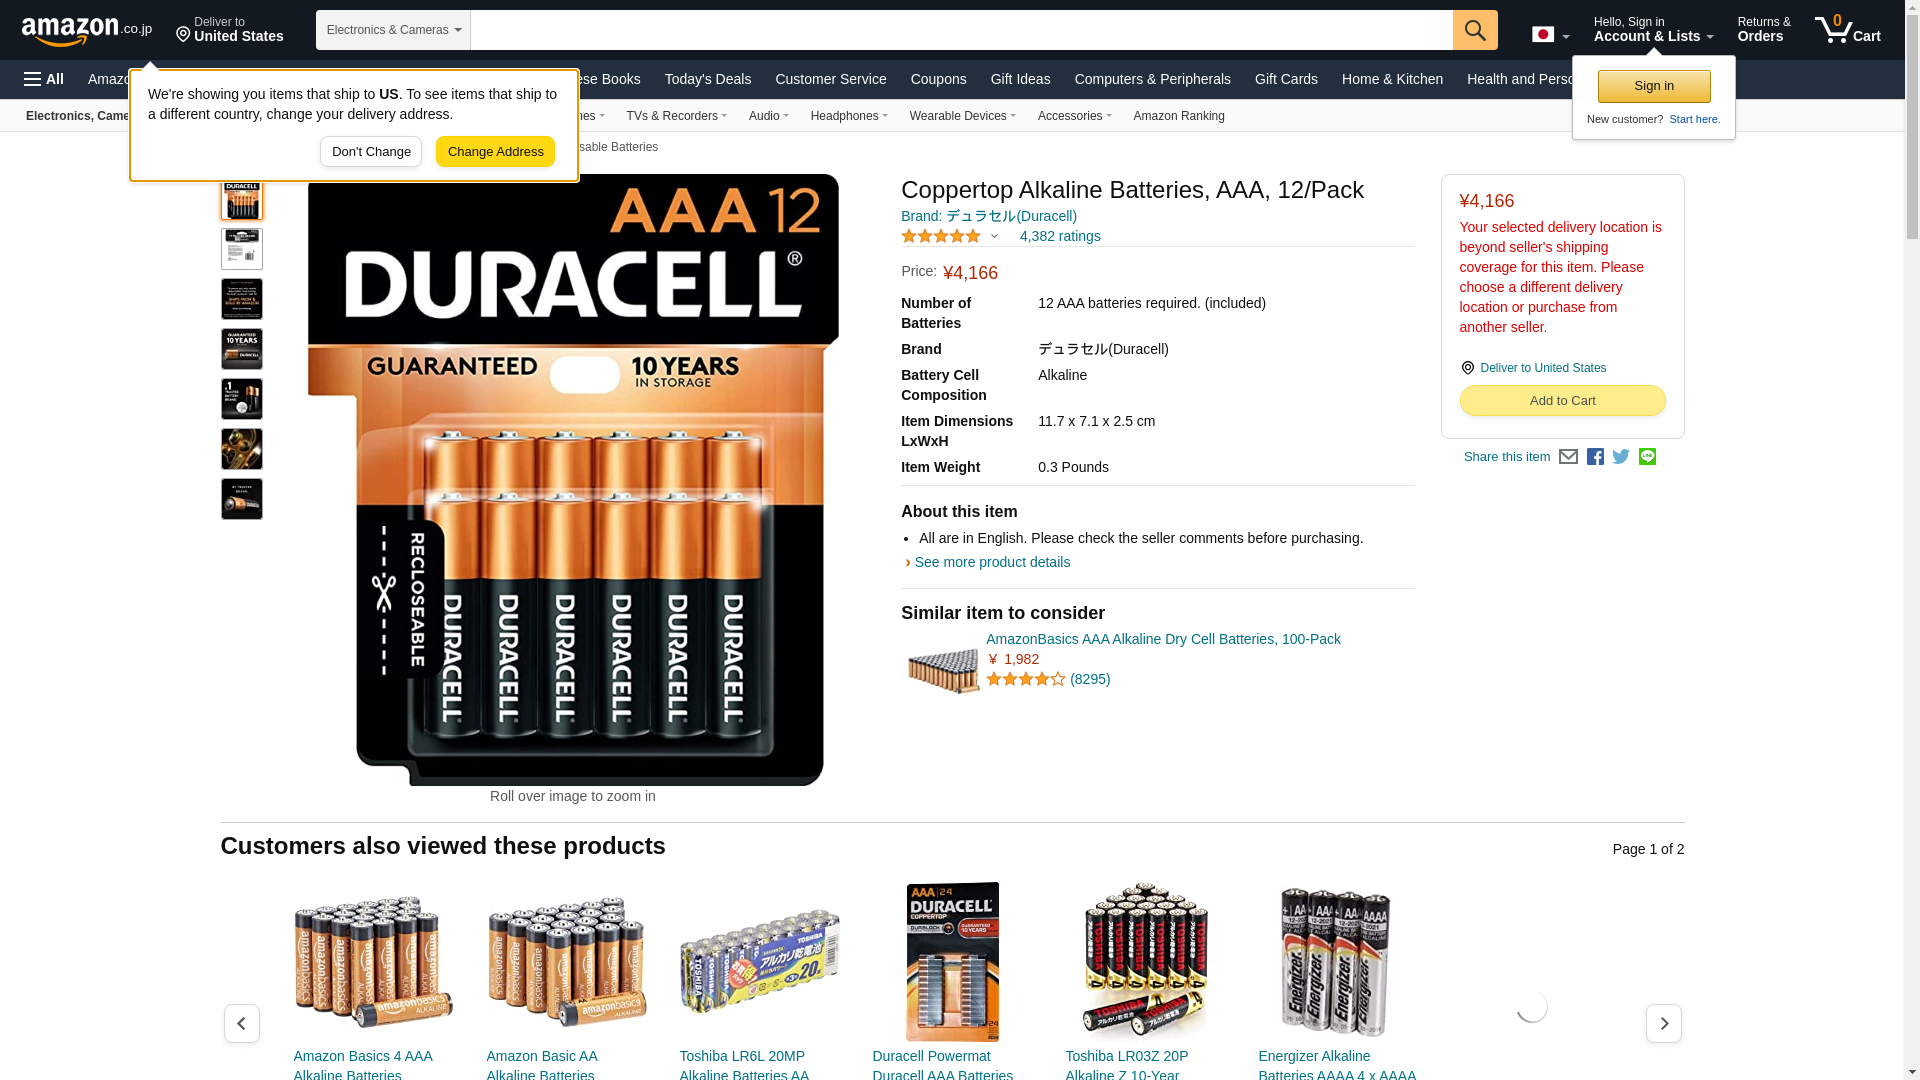Open the All hamburger menu
The width and height of the screenshot is (1920, 1080).
[x=44, y=79]
